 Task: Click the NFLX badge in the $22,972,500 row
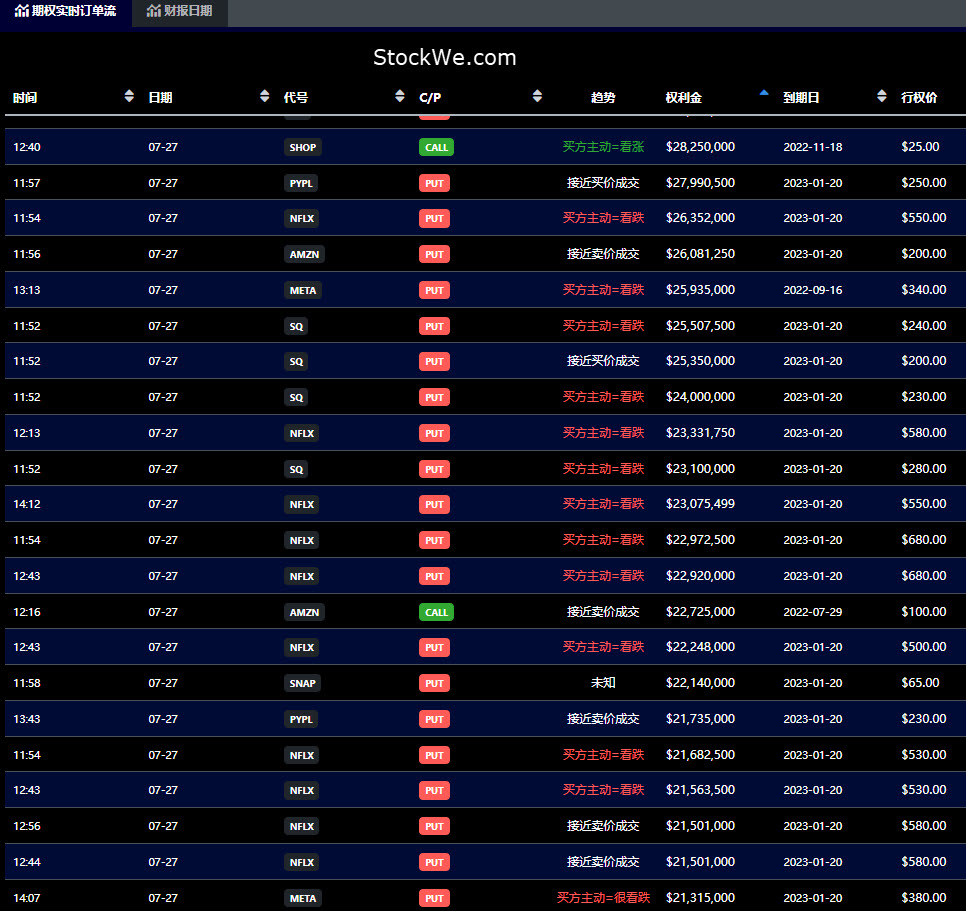coord(302,540)
